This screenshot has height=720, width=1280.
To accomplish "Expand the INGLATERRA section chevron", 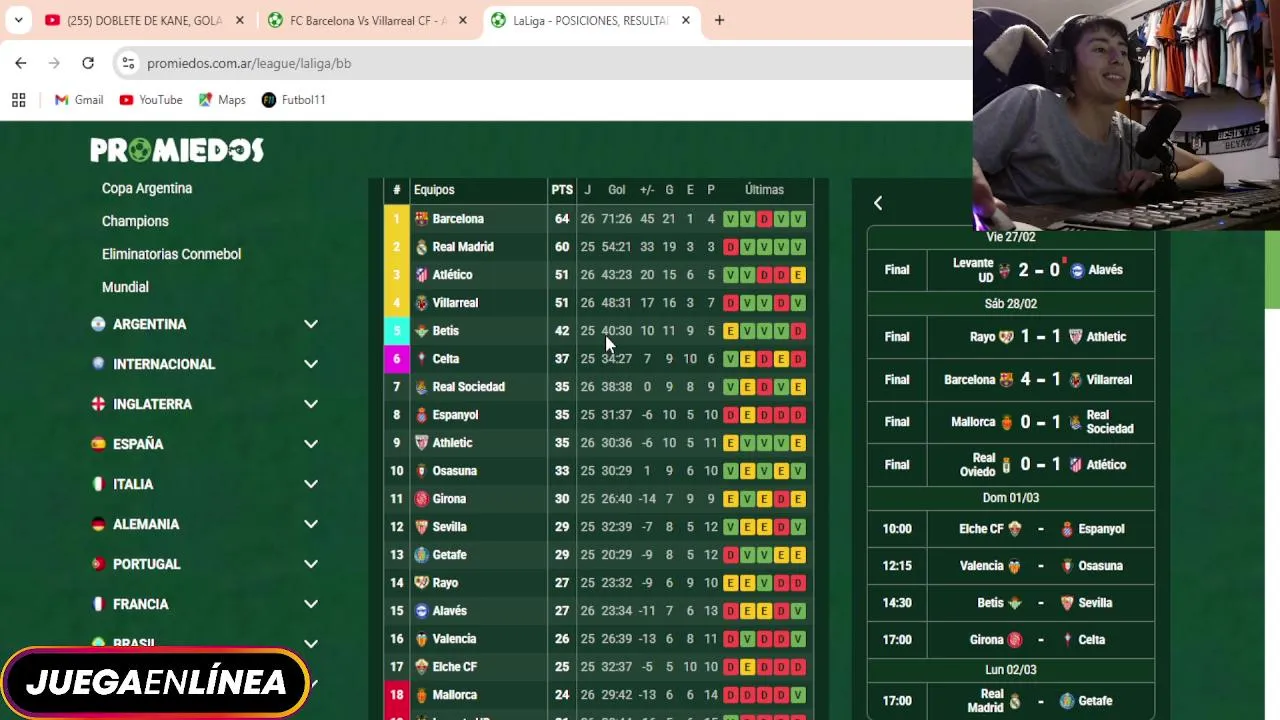I will (x=311, y=404).
